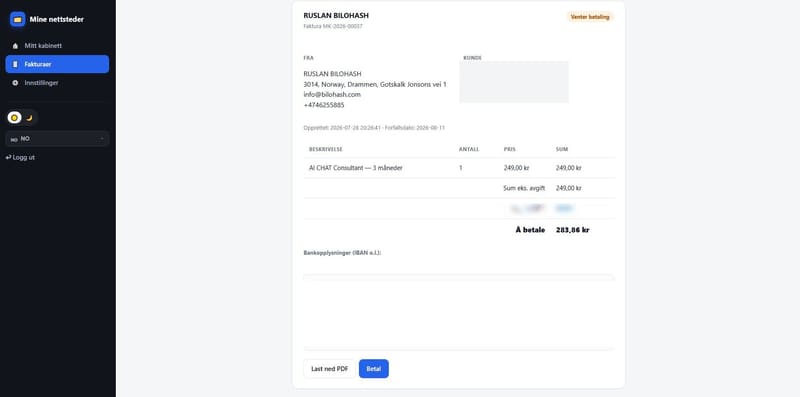Image resolution: width=800 pixels, height=397 pixels.
Task: Click the Last ned PDF button
Action: pyautogui.click(x=330, y=369)
